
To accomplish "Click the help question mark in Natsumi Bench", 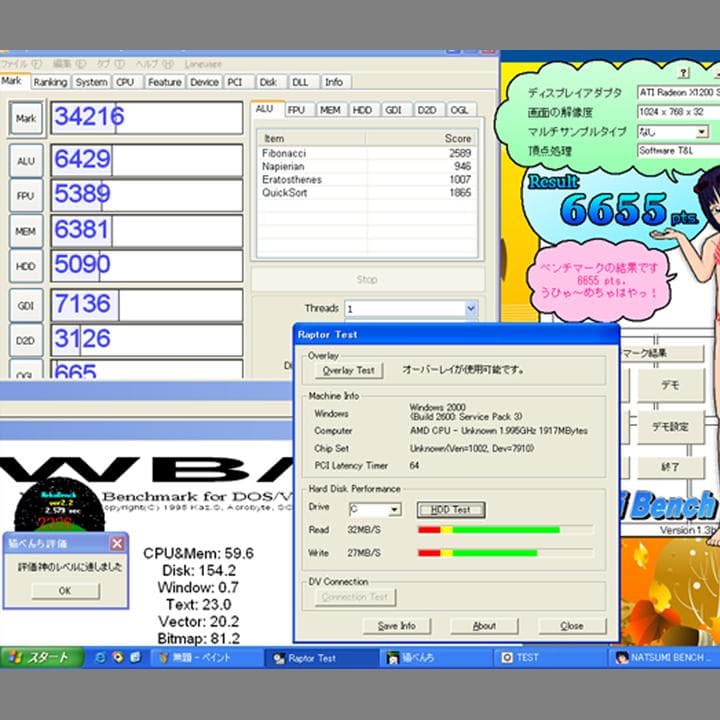I will click(x=683, y=73).
